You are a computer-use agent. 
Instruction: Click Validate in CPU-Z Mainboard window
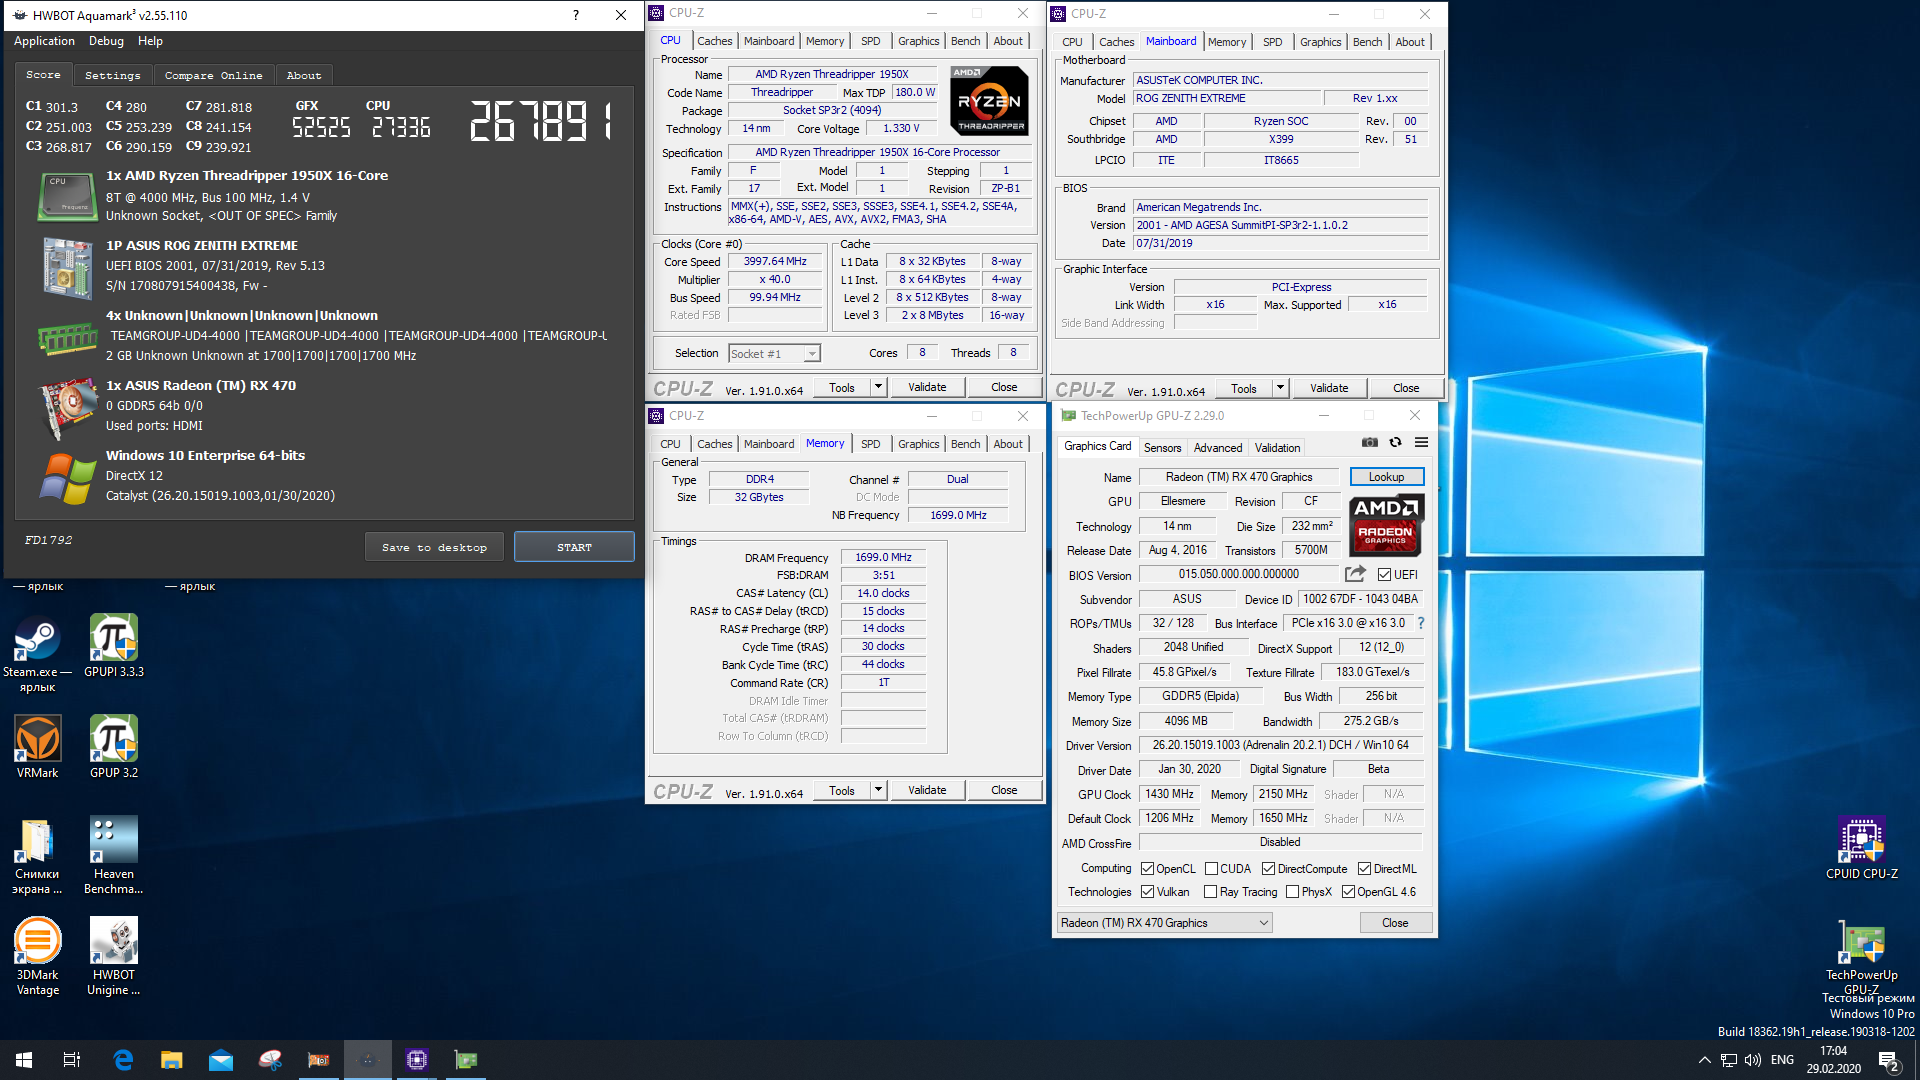tap(1329, 388)
